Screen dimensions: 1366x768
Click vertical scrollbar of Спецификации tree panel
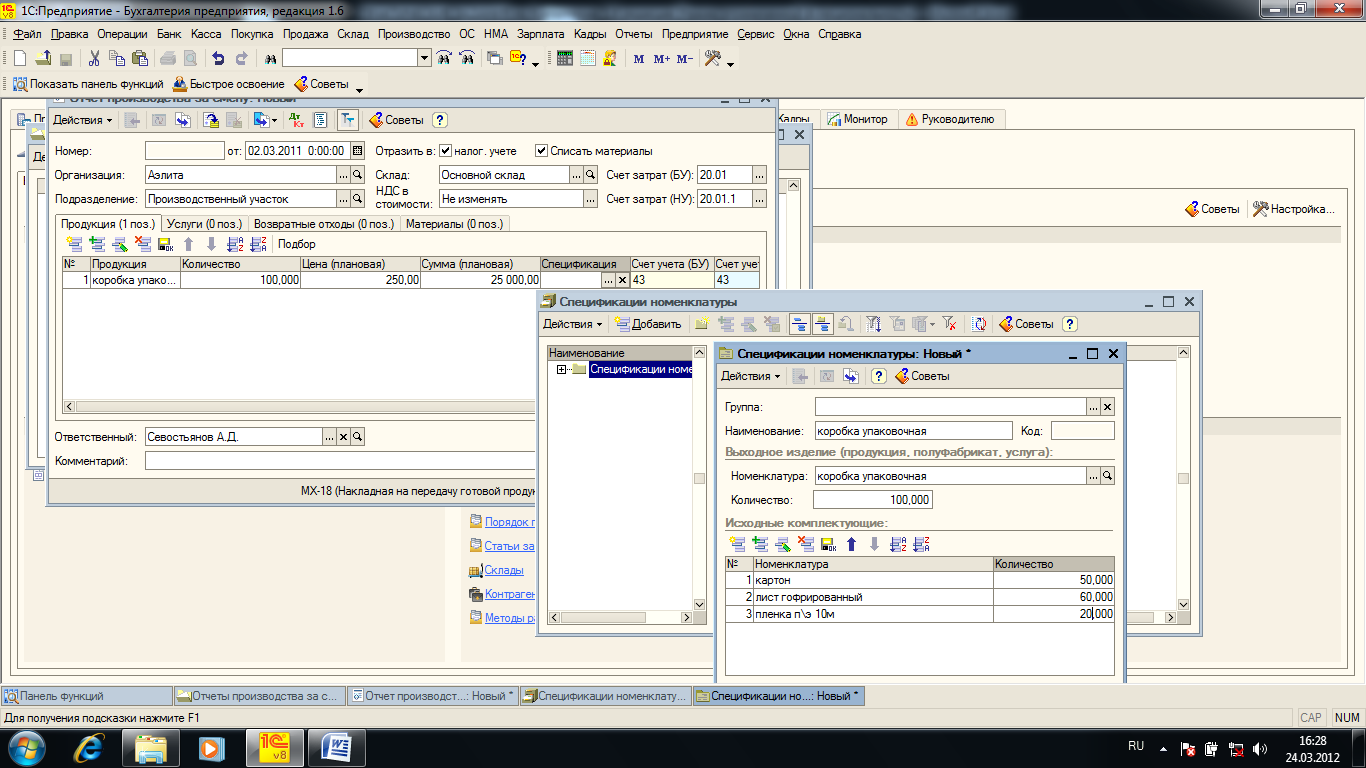pyautogui.click(x=700, y=480)
